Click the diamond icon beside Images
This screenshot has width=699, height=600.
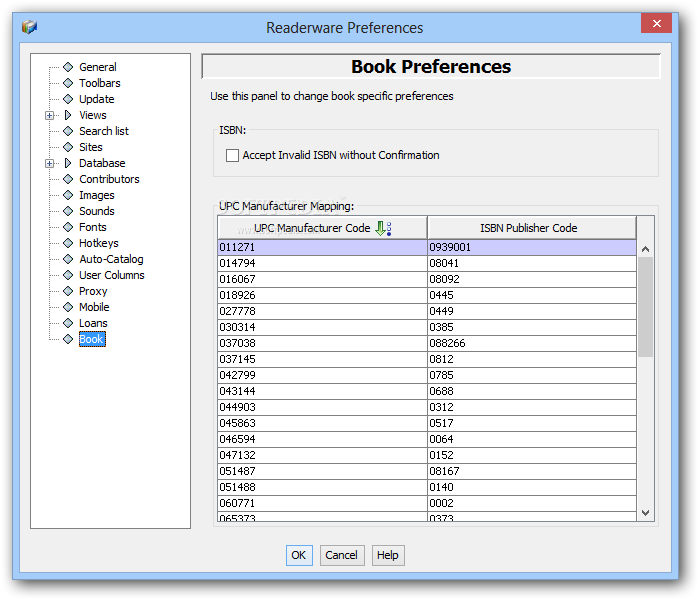coord(68,195)
